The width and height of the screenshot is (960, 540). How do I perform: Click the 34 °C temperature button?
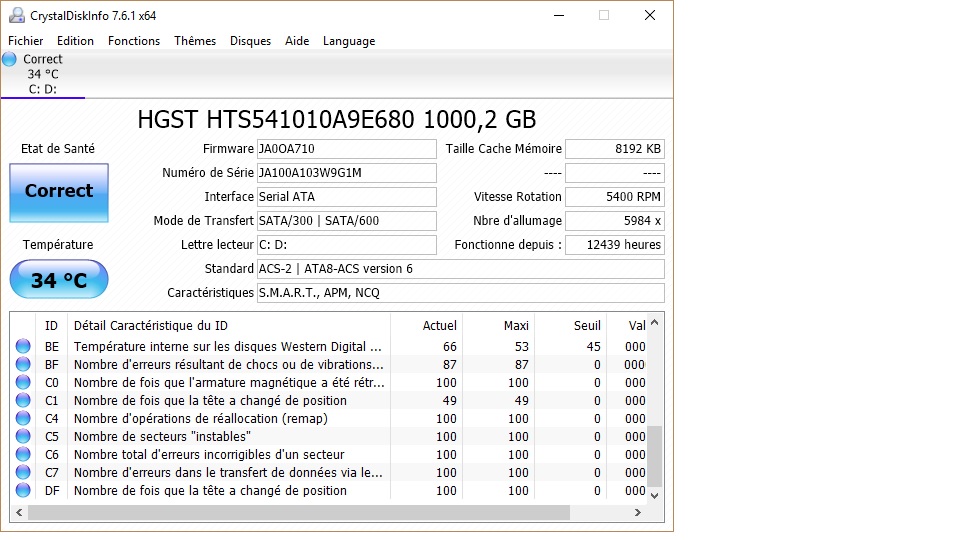59,280
